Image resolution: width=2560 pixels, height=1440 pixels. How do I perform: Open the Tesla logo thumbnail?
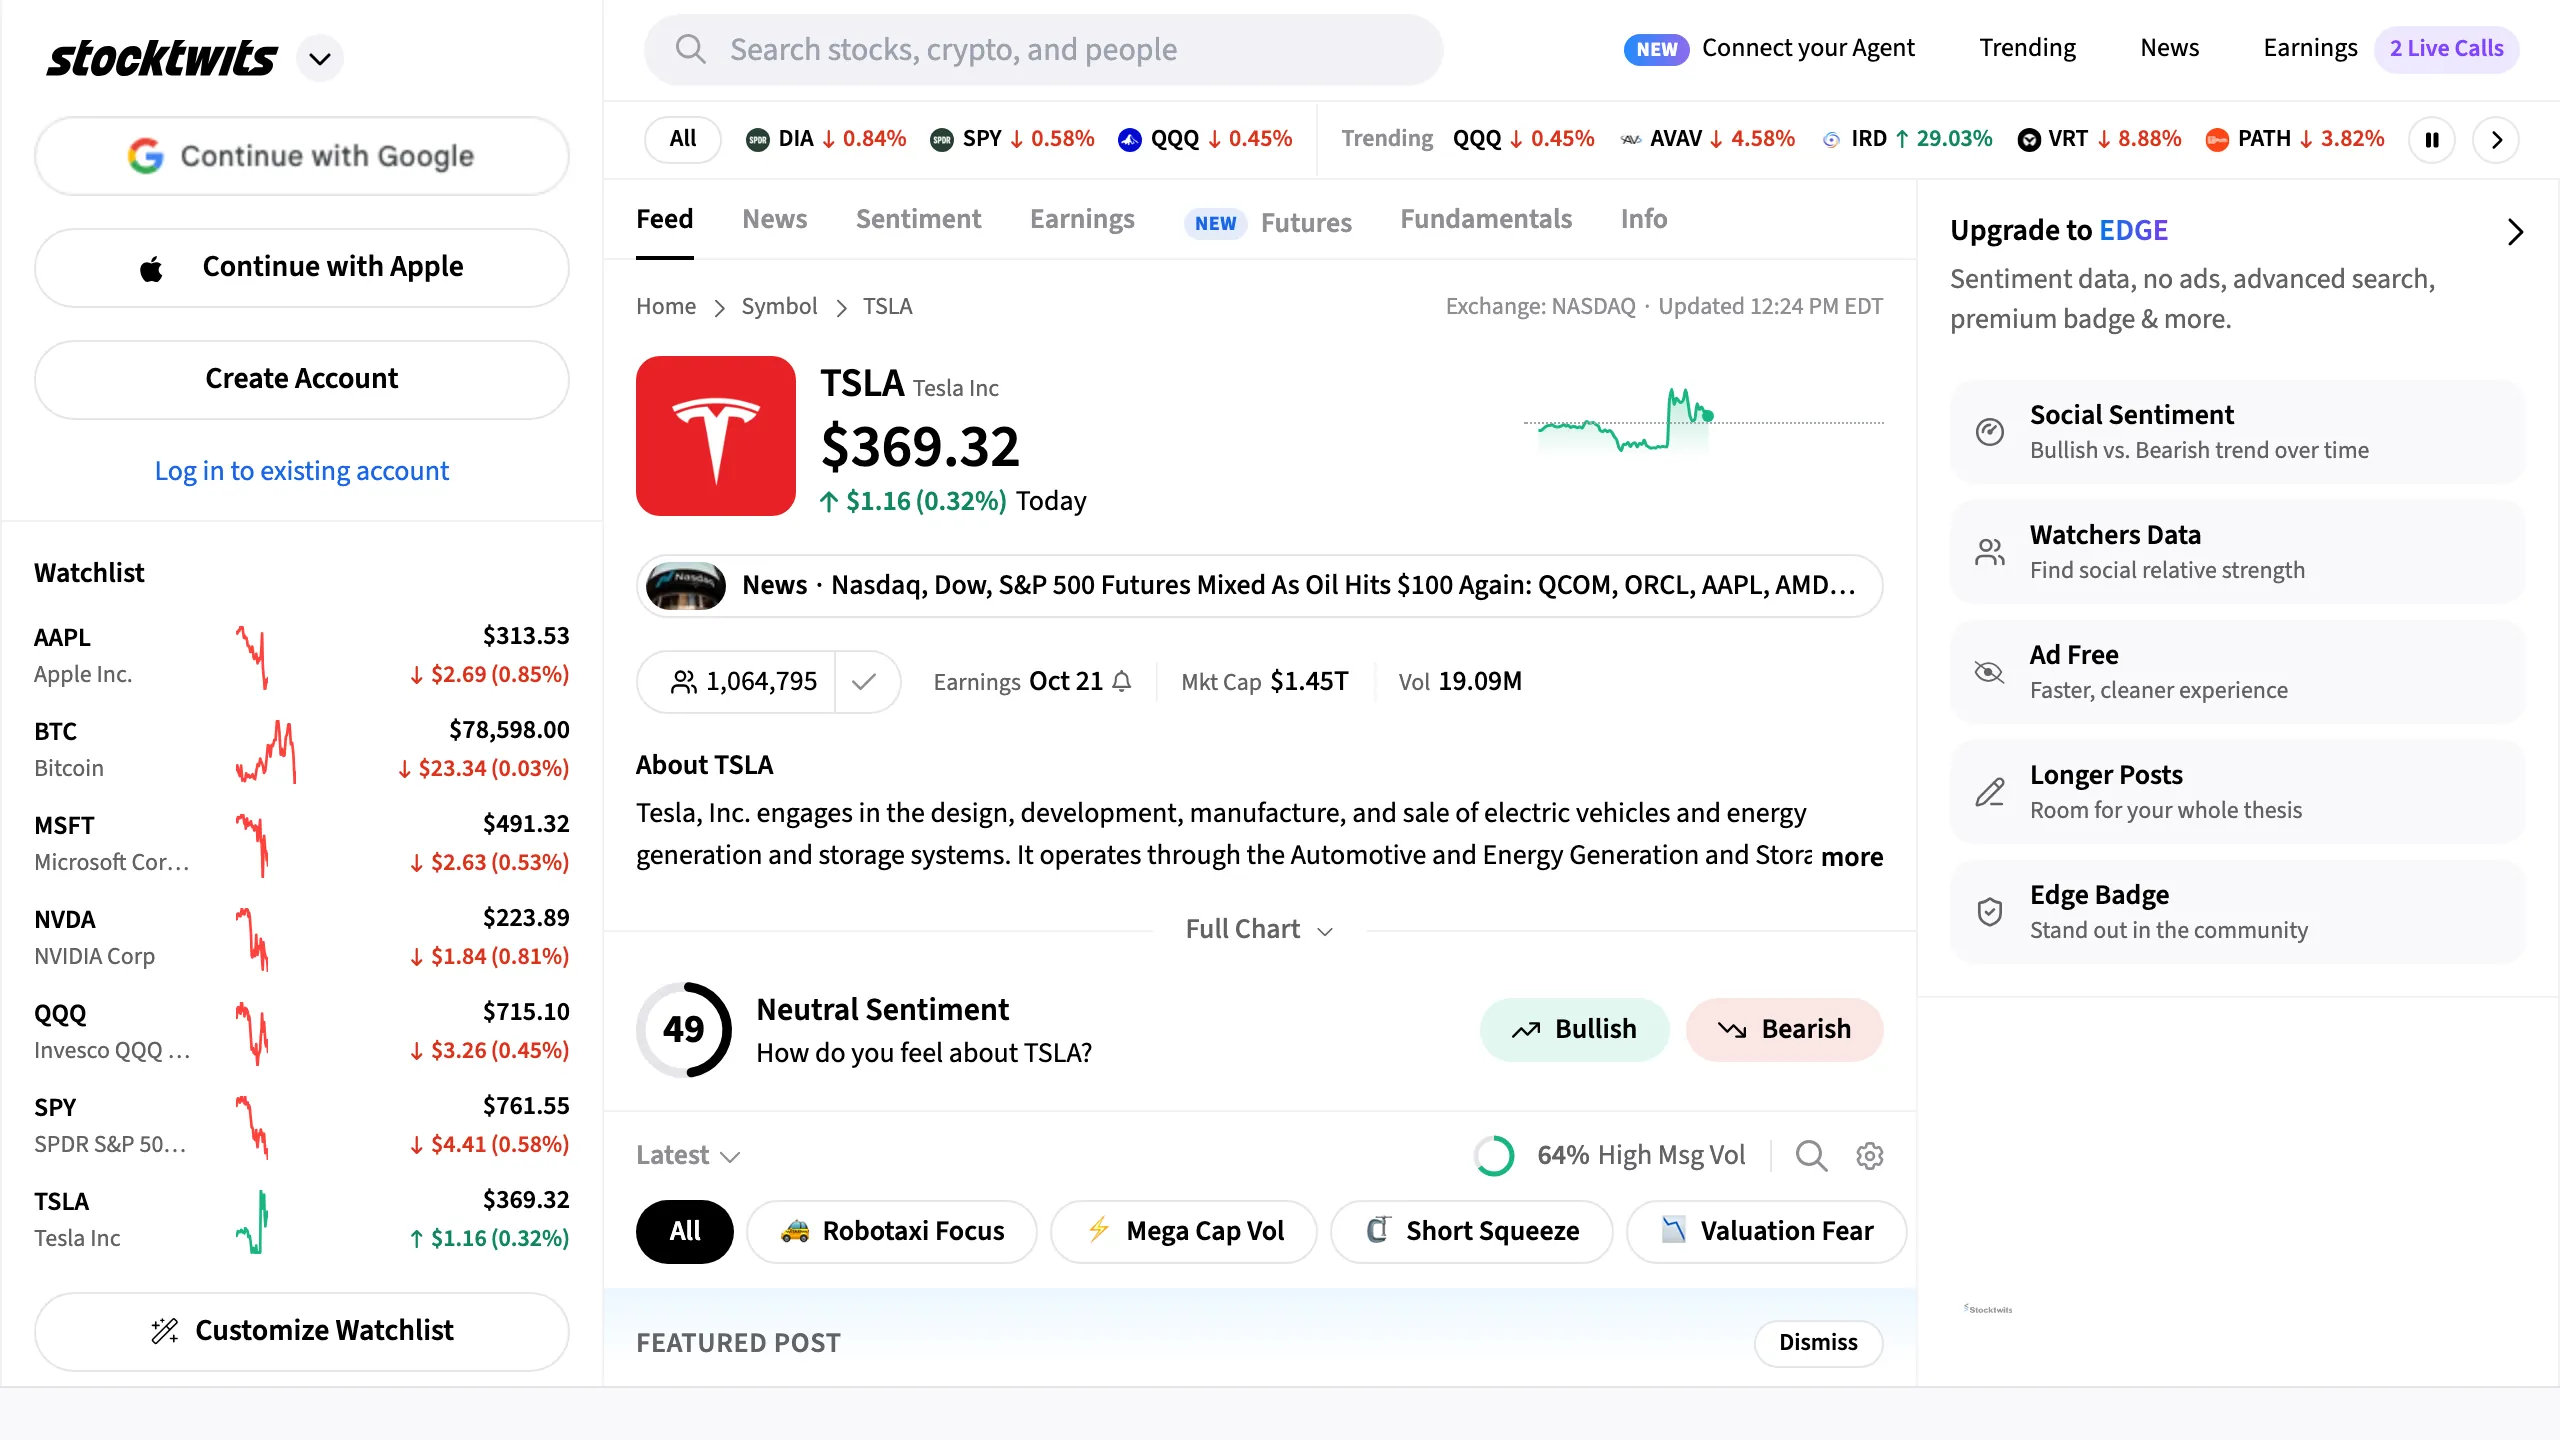(716, 436)
